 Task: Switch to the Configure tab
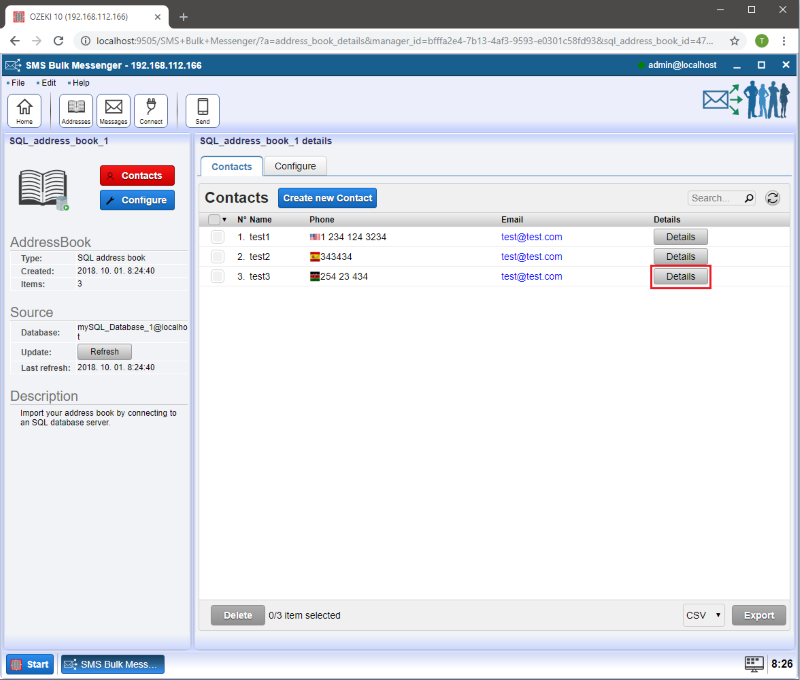pyautogui.click(x=295, y=166)
